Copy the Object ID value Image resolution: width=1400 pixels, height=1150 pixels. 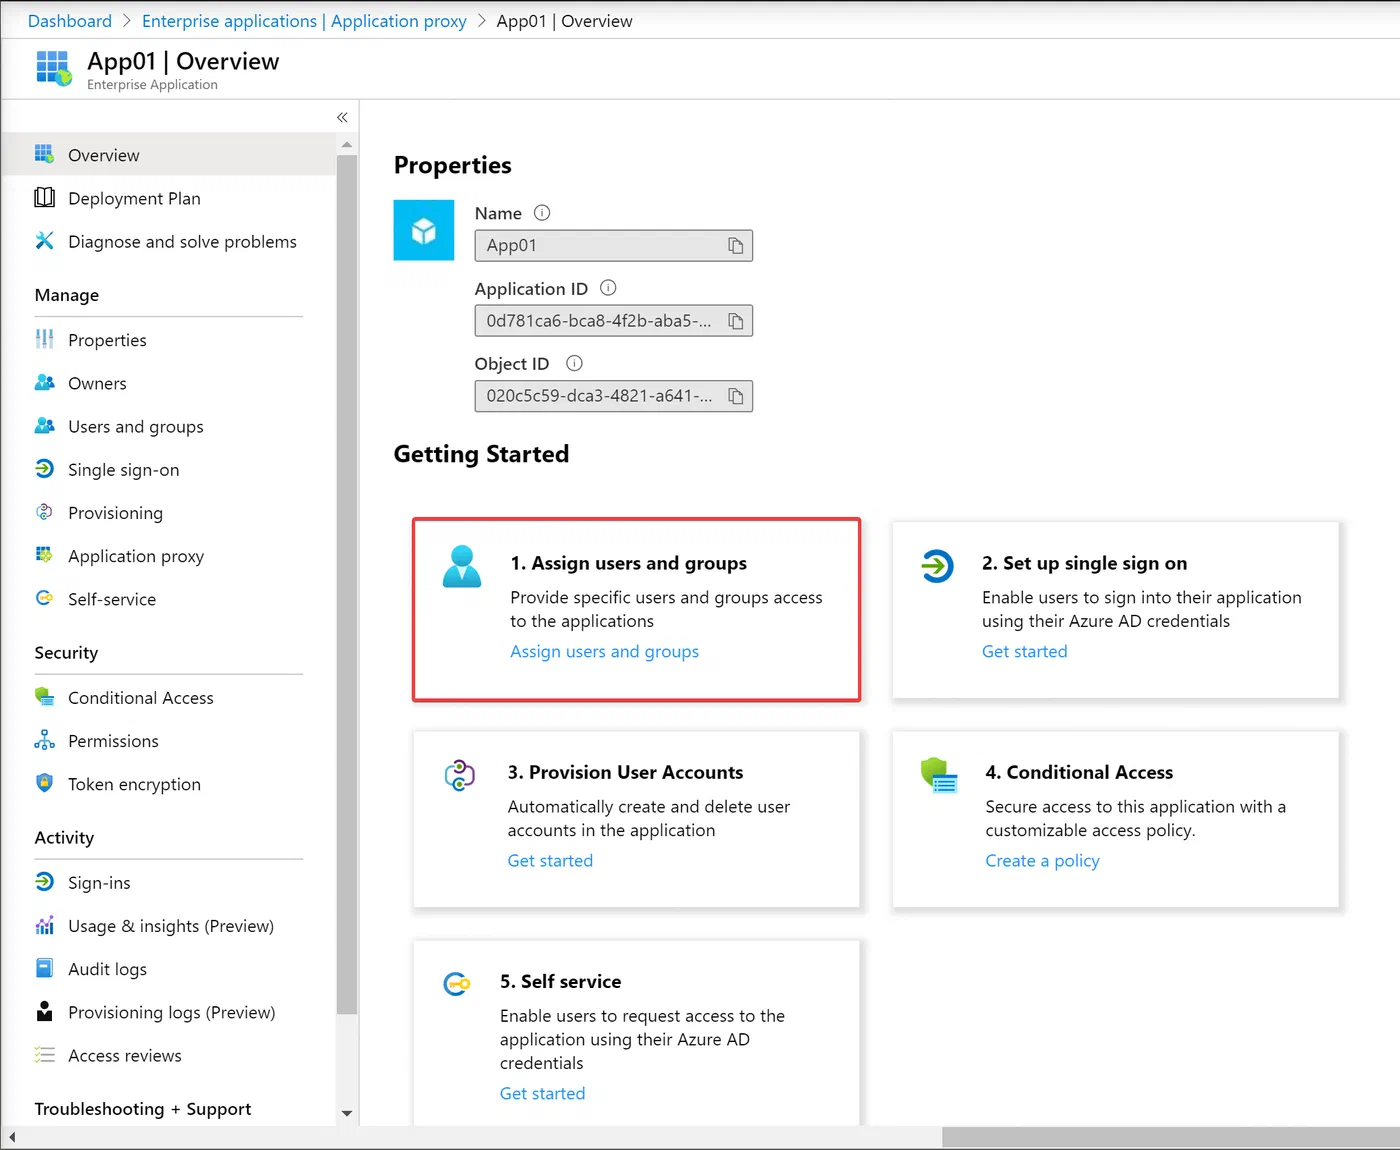pos(736,396)
